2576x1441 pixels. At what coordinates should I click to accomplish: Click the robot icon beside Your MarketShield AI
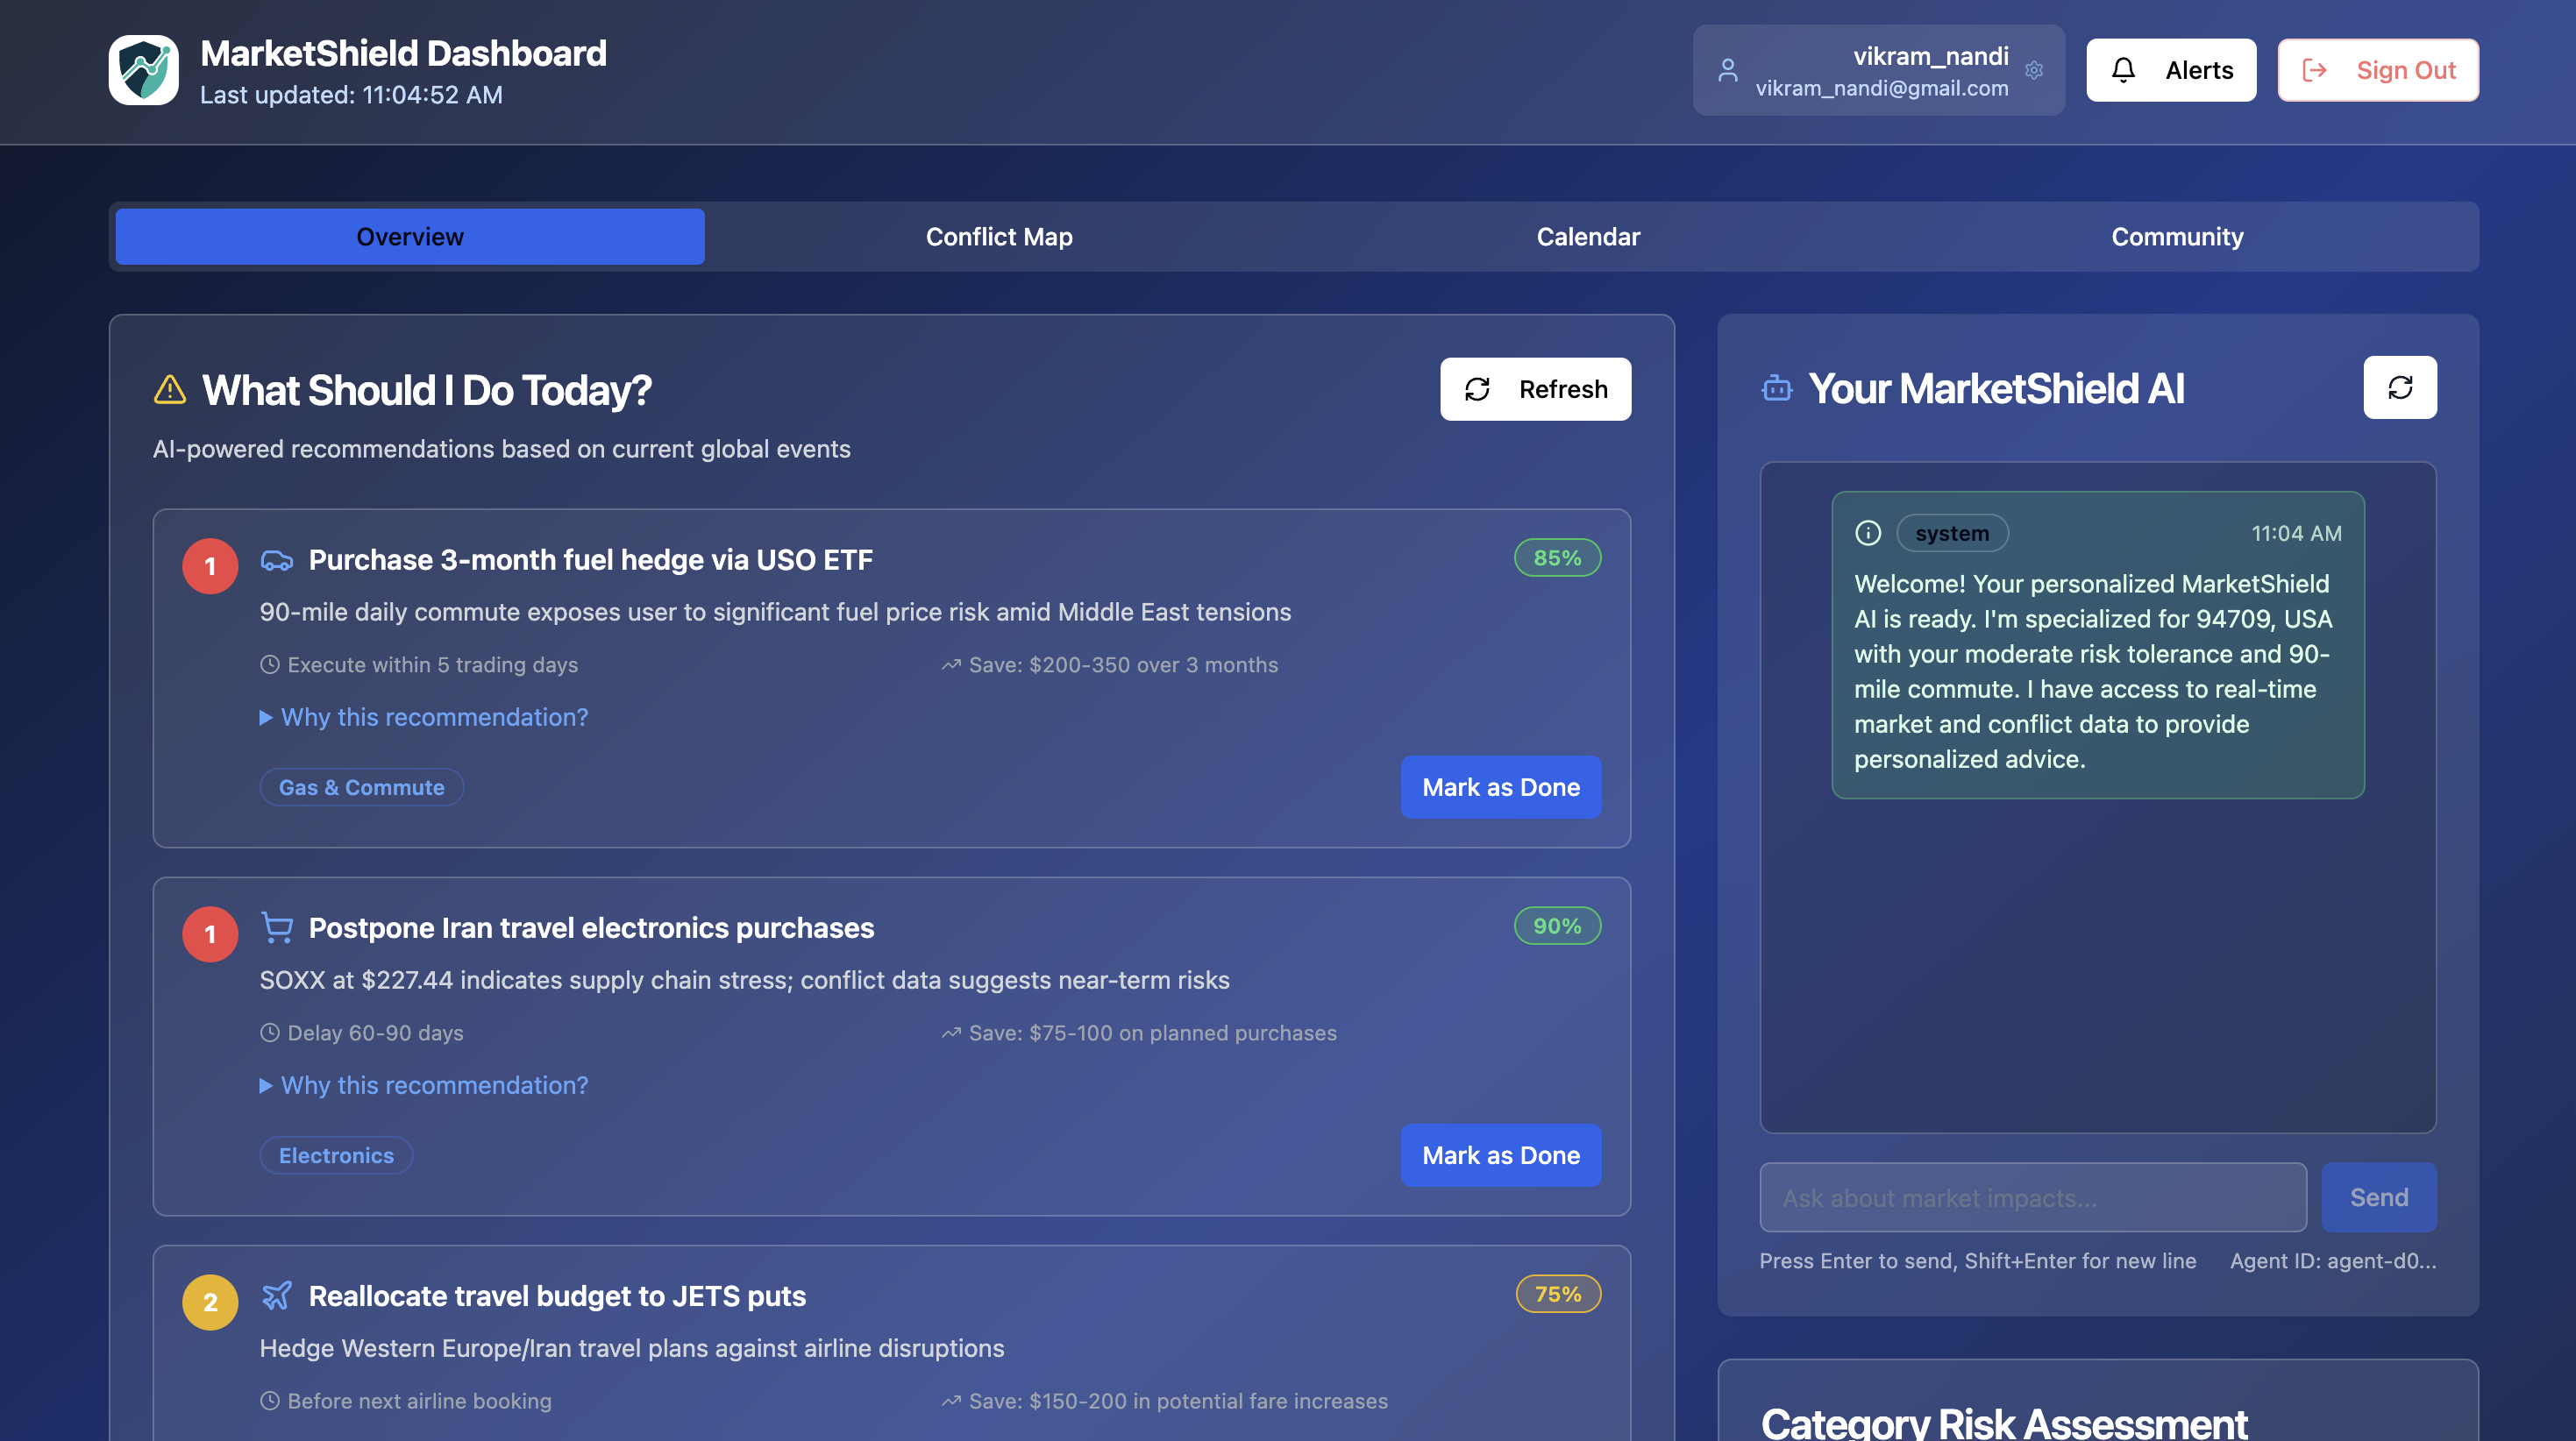(x=1776, y=388)
